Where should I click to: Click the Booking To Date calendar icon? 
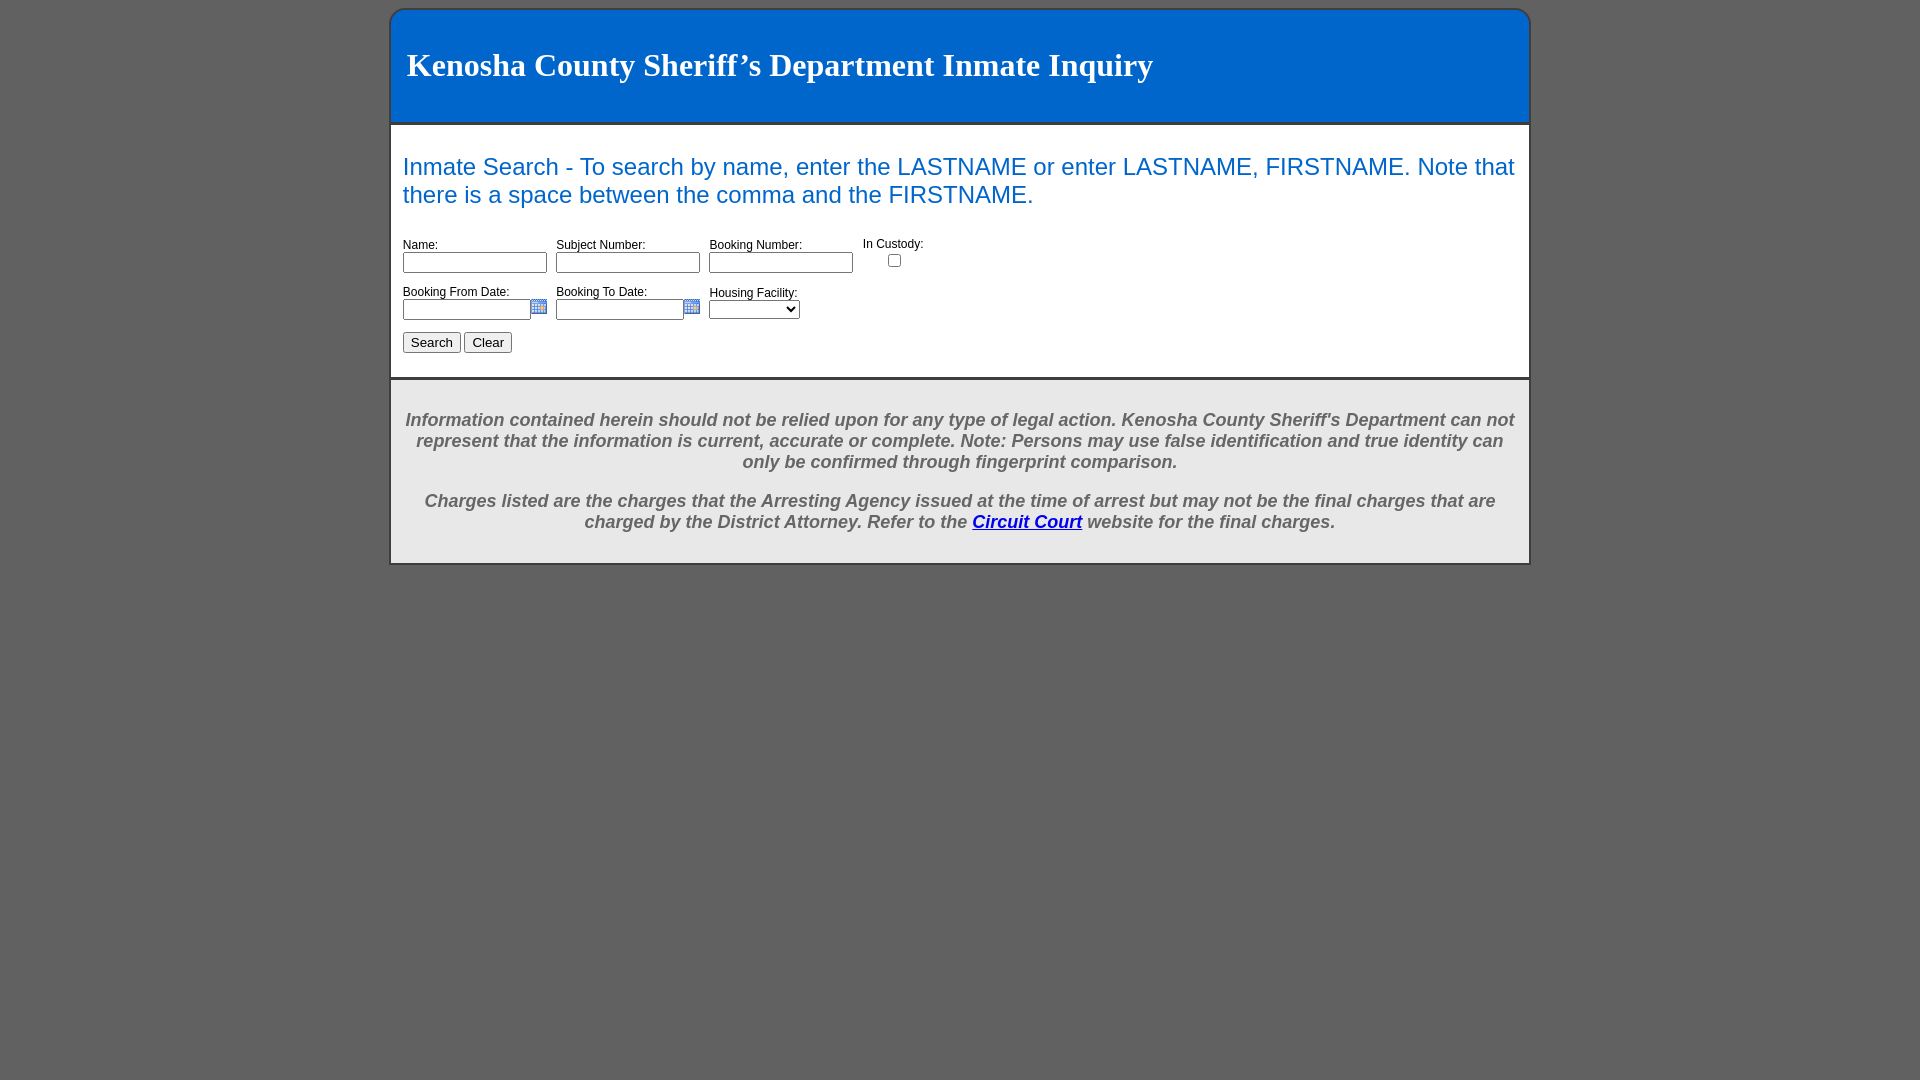tap(691, 307)
